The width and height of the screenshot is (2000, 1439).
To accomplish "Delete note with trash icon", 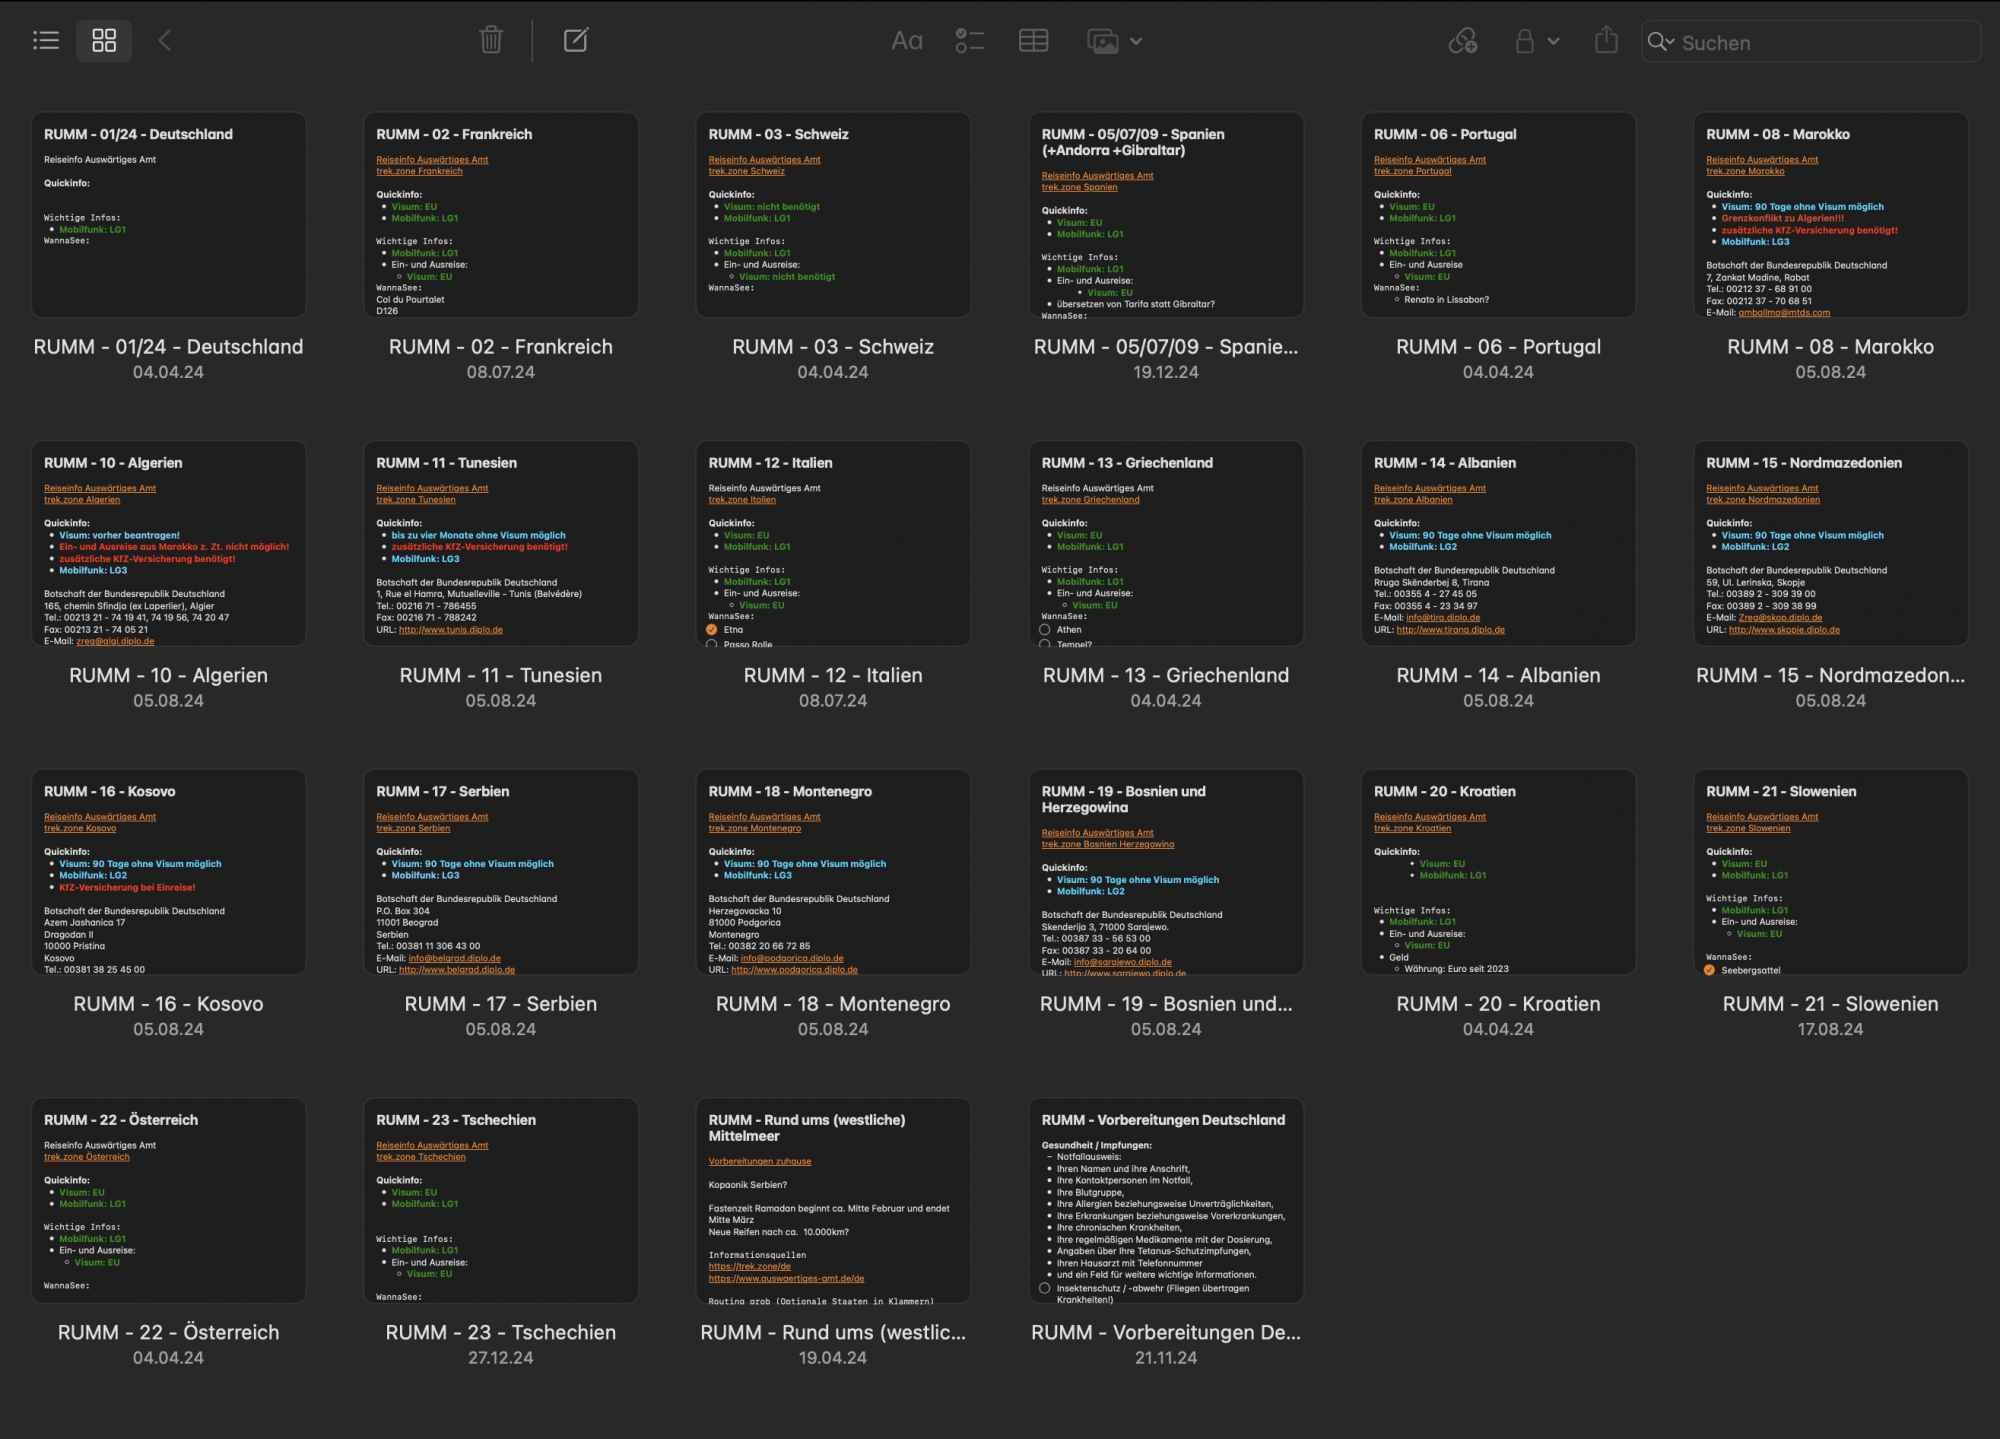I will (x=490, y=40).
